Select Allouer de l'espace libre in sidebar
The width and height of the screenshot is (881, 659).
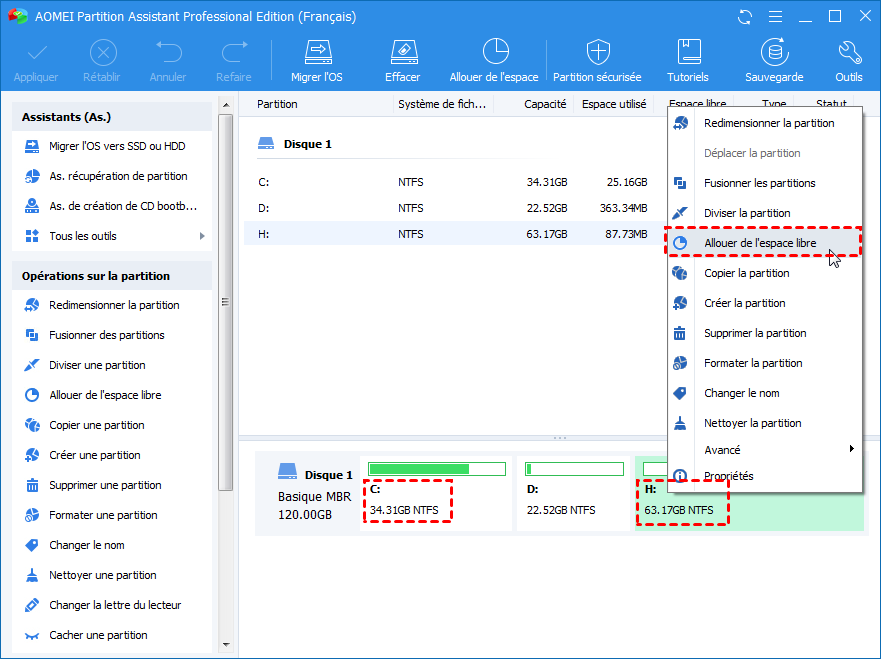point(112,395)
